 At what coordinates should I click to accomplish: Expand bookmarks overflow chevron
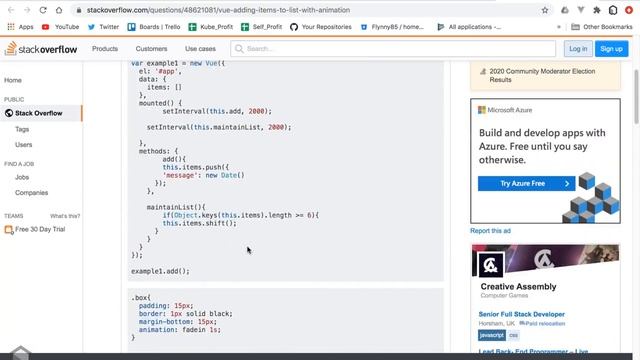[x=559, y=27]
